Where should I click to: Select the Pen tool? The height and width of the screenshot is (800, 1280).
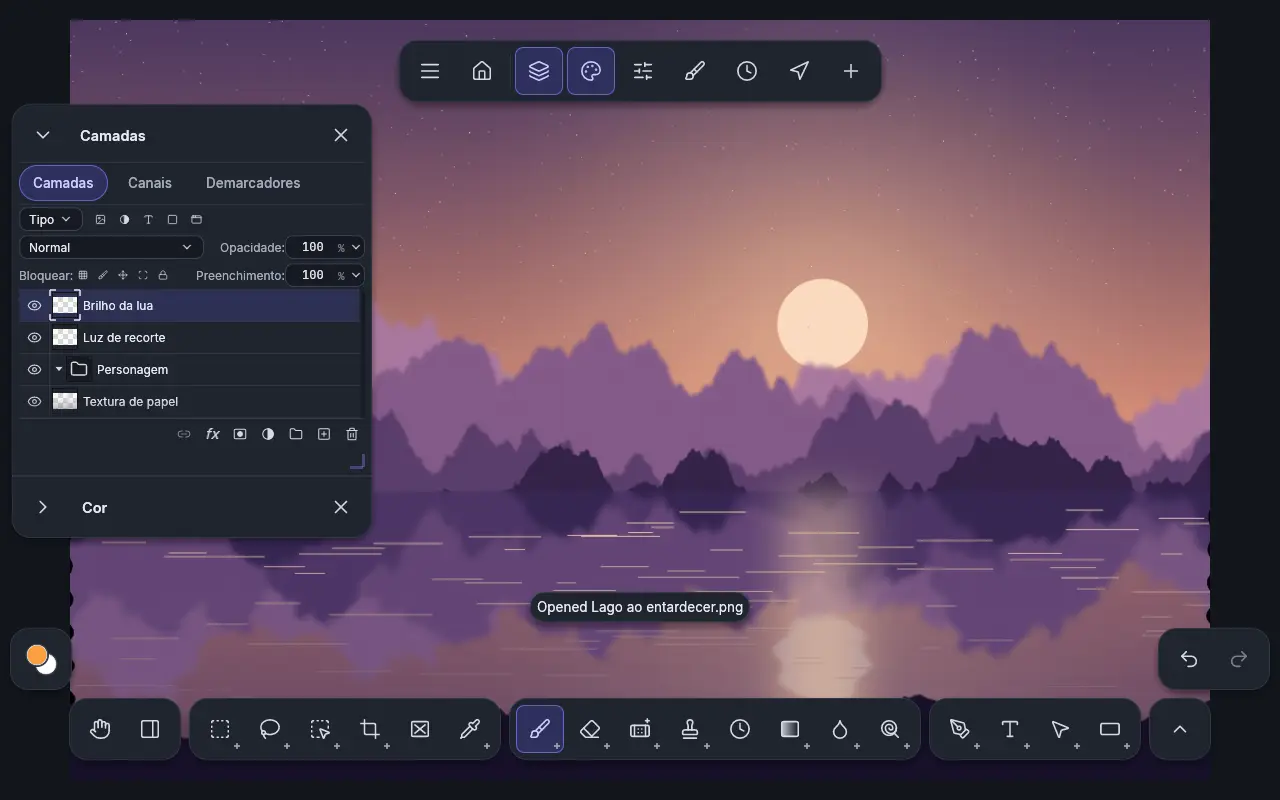point(960,729)
